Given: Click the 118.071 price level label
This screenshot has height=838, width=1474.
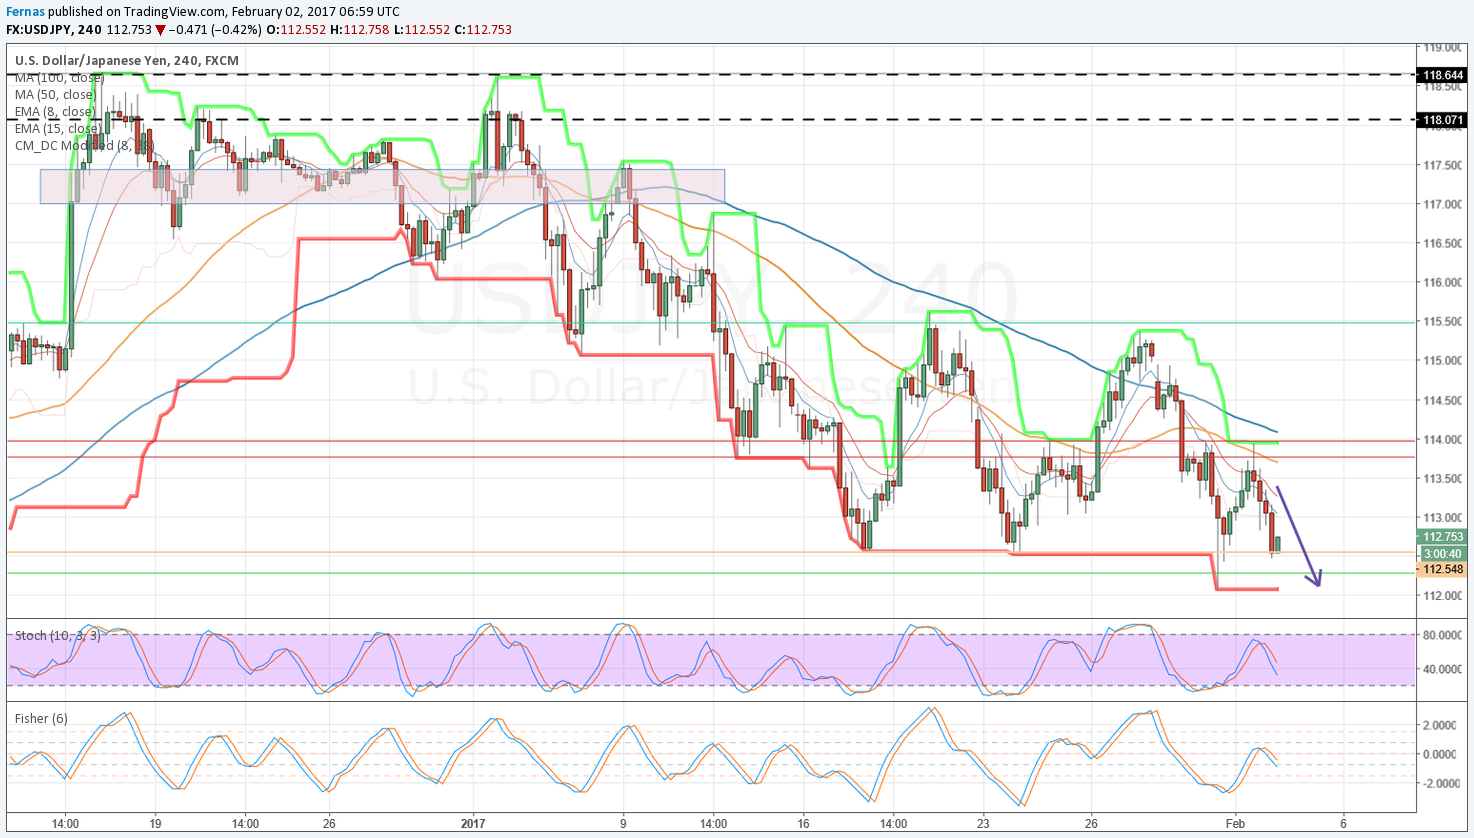Looking at the screenshot, I should point(1443,120).
